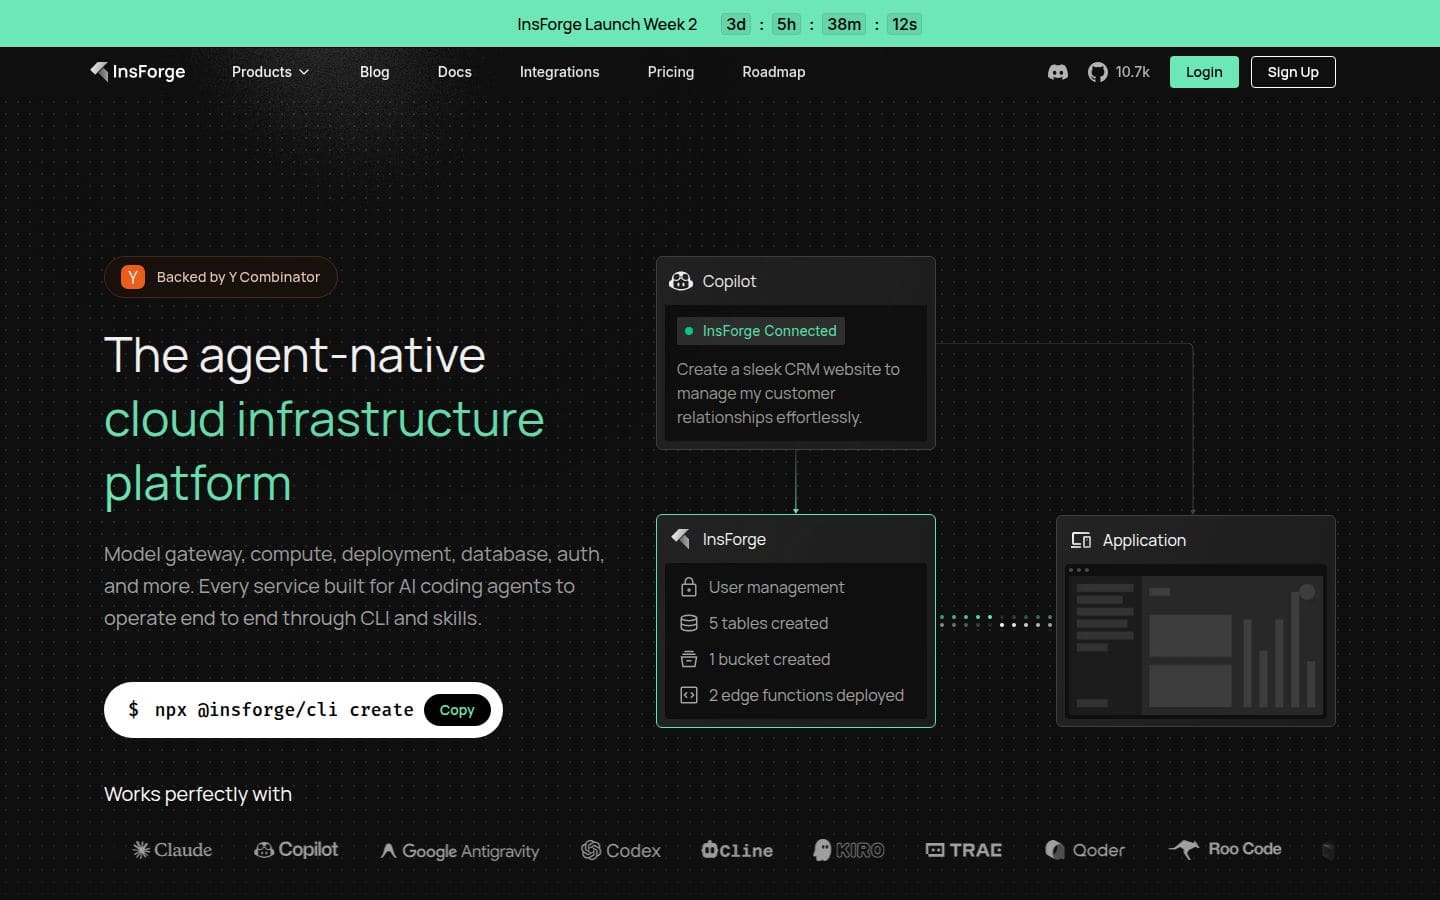Screen dimensions: 1440x900
Task: Click the "1 bucket created" text
Action: coord(770,659)
